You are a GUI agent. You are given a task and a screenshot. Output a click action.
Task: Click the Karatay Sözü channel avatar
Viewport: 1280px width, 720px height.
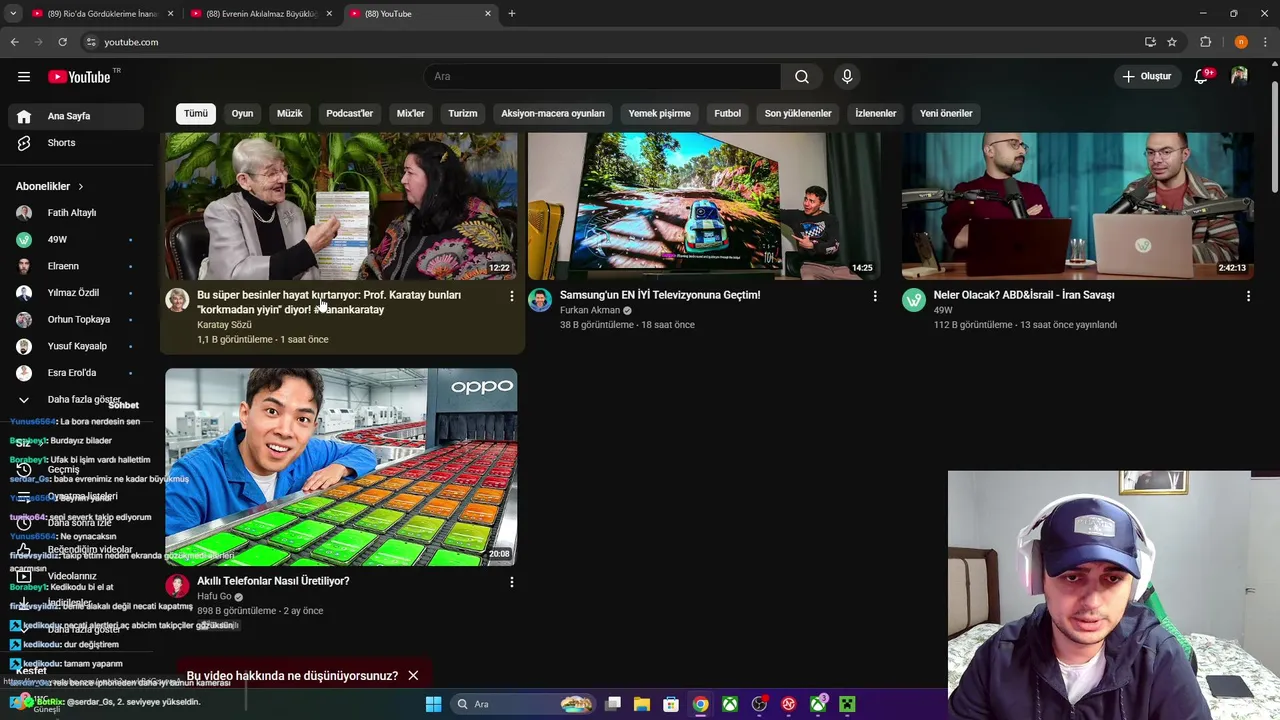point(177,300)
